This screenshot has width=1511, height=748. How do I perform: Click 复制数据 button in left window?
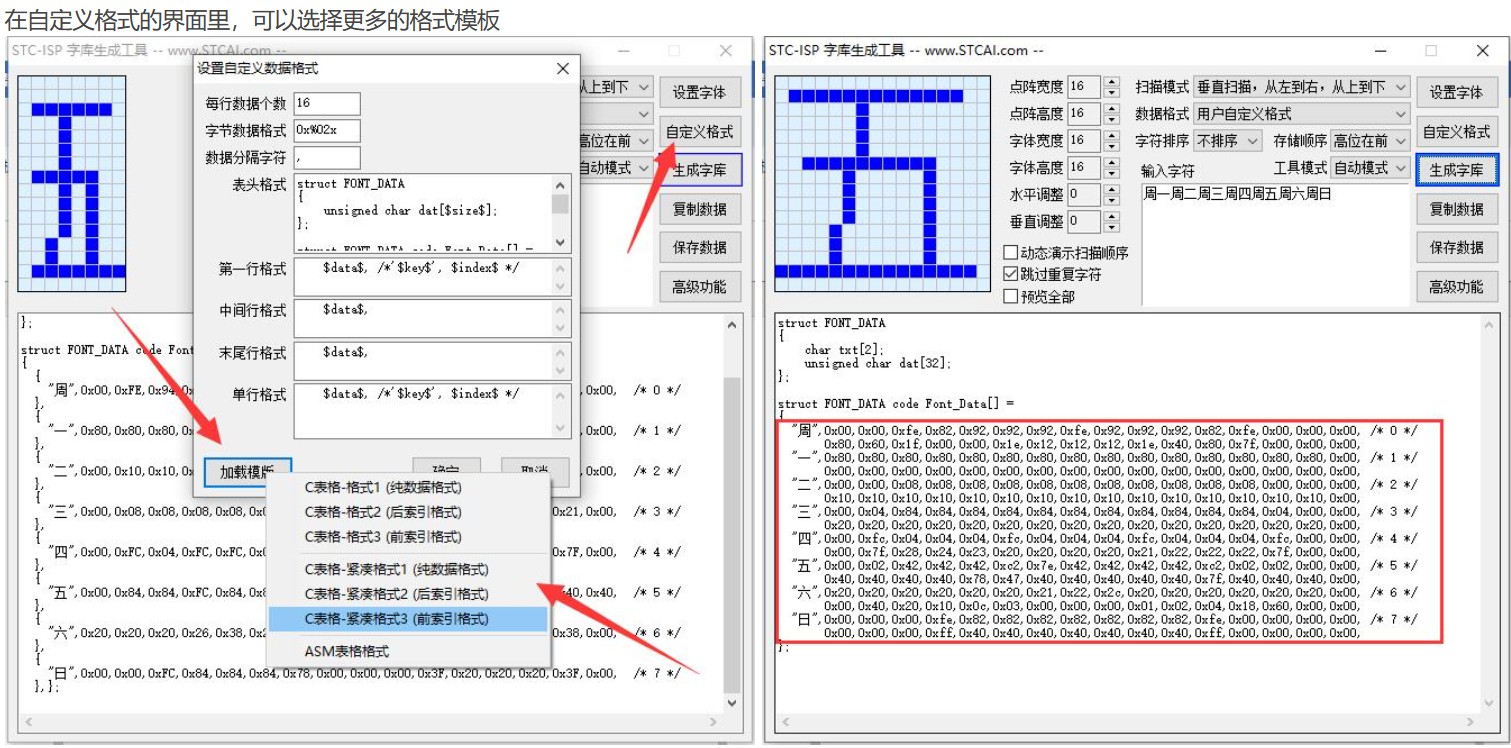tap(699, 209)
